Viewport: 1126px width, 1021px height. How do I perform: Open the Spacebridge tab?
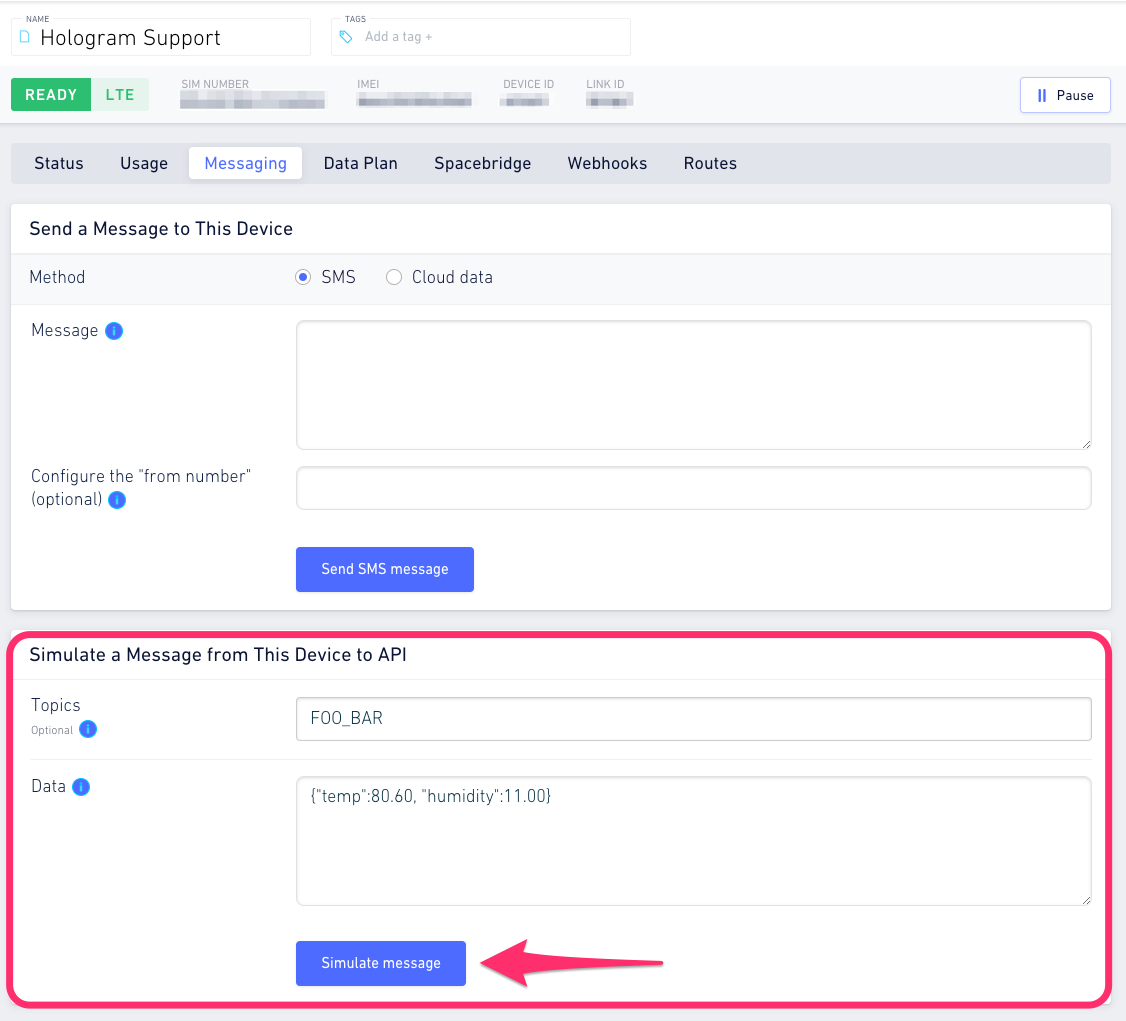[483, 164]
